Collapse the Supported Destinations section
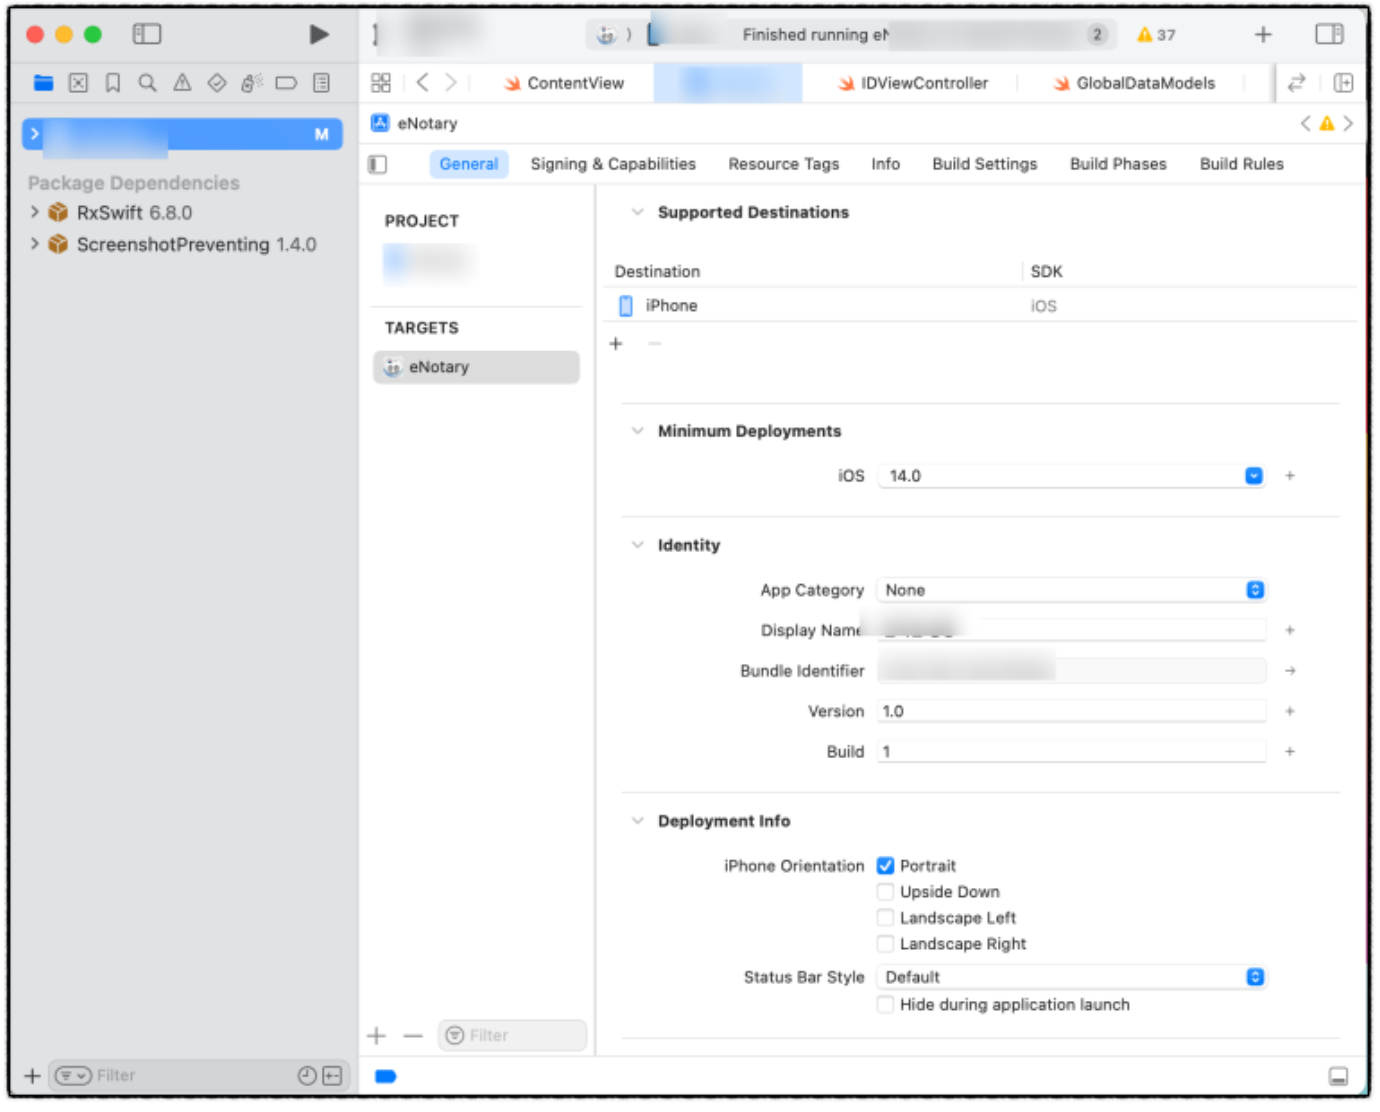Screen dimensions: 1380x1112 point(637,212)
